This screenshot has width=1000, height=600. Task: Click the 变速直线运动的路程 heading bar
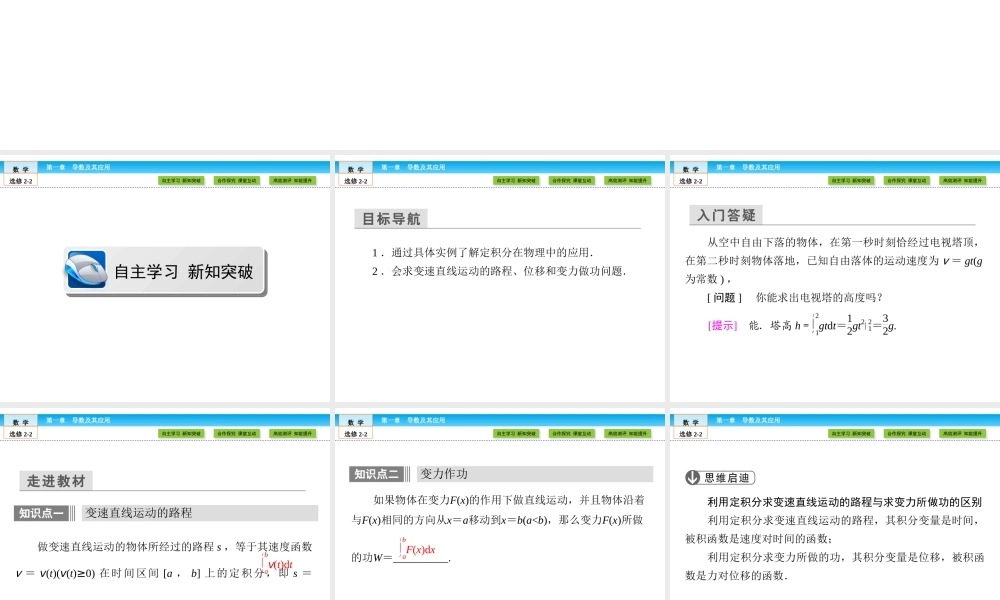[x=140, y=514]
